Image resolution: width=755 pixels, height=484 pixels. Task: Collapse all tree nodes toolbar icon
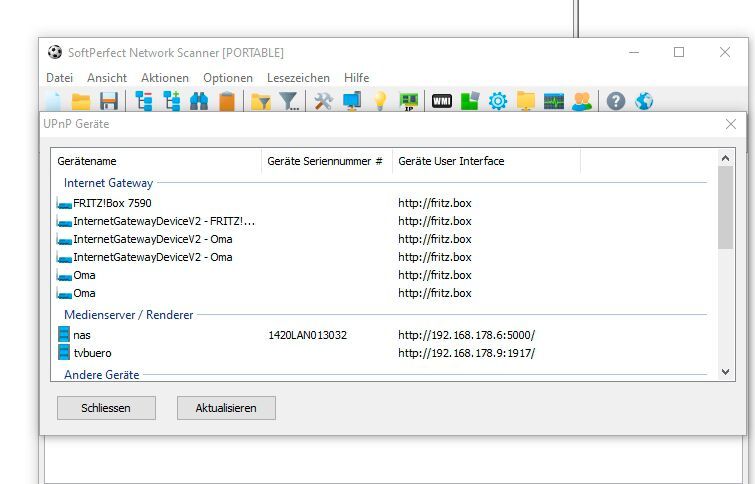[x=143, y=101]
